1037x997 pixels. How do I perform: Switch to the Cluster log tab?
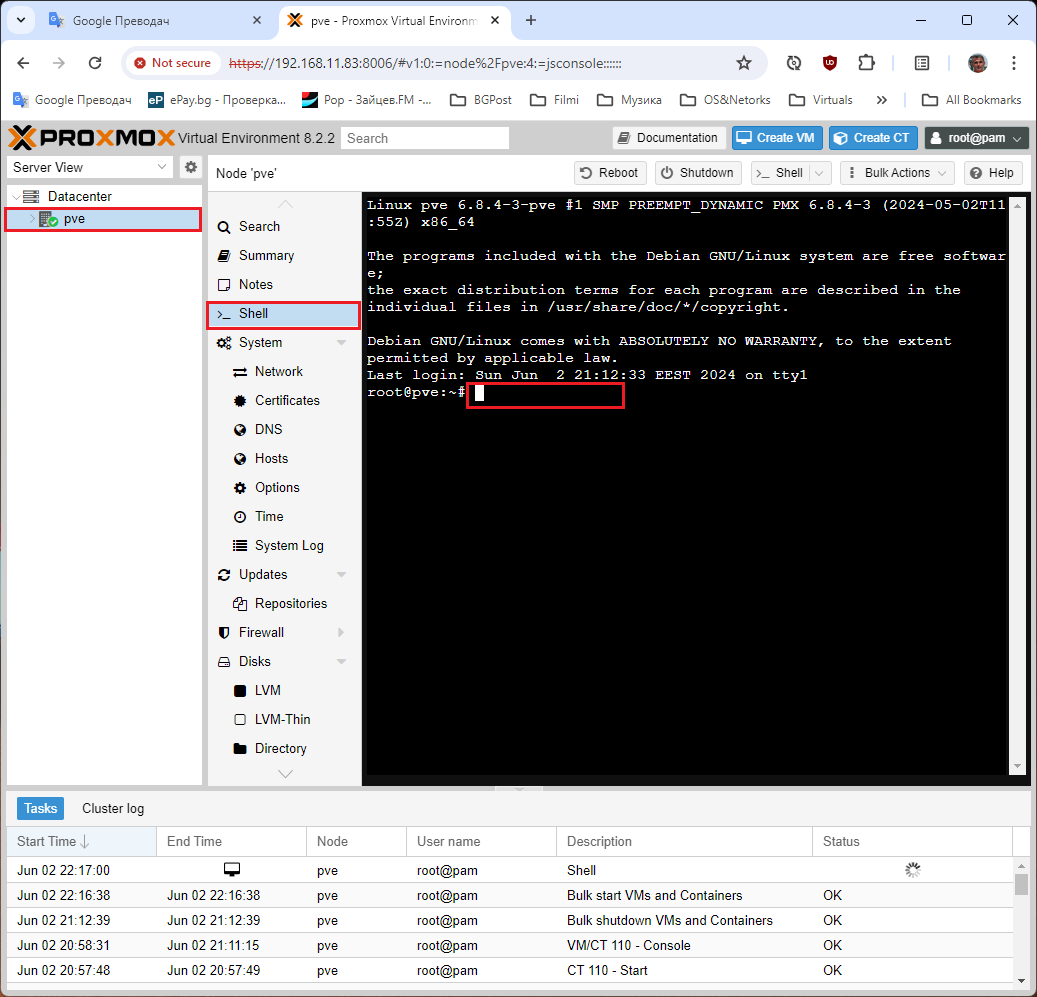coord(113,809)
